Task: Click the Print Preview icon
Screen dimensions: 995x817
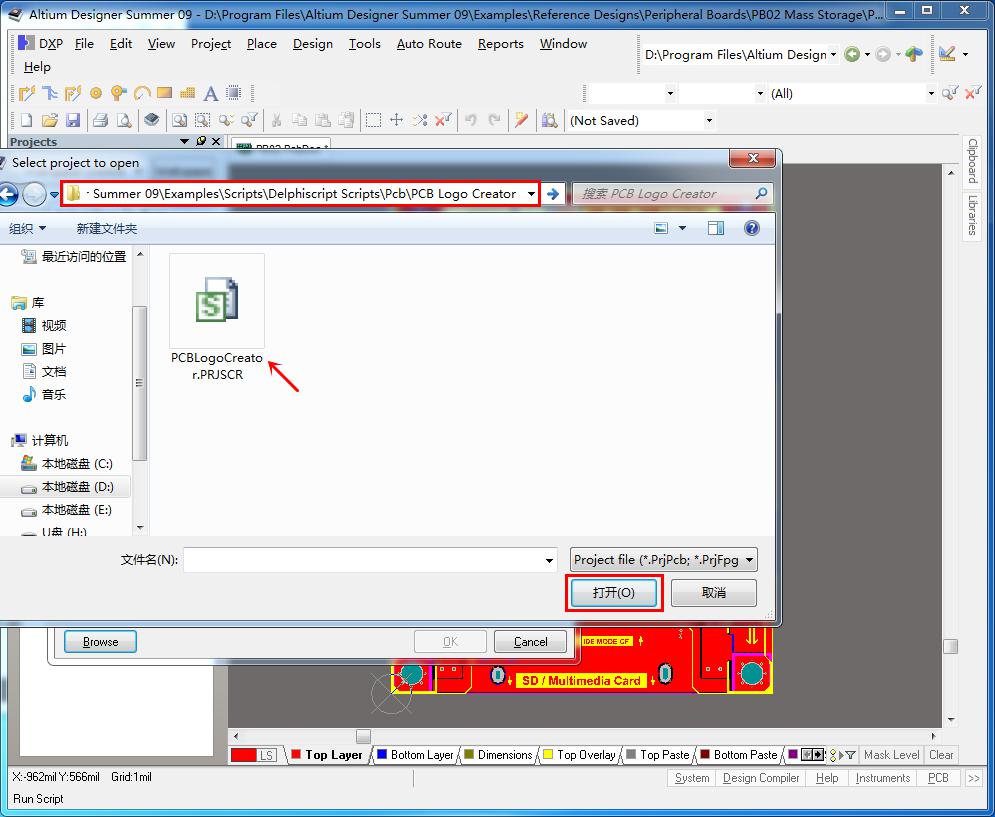Action: pos(124,120)
